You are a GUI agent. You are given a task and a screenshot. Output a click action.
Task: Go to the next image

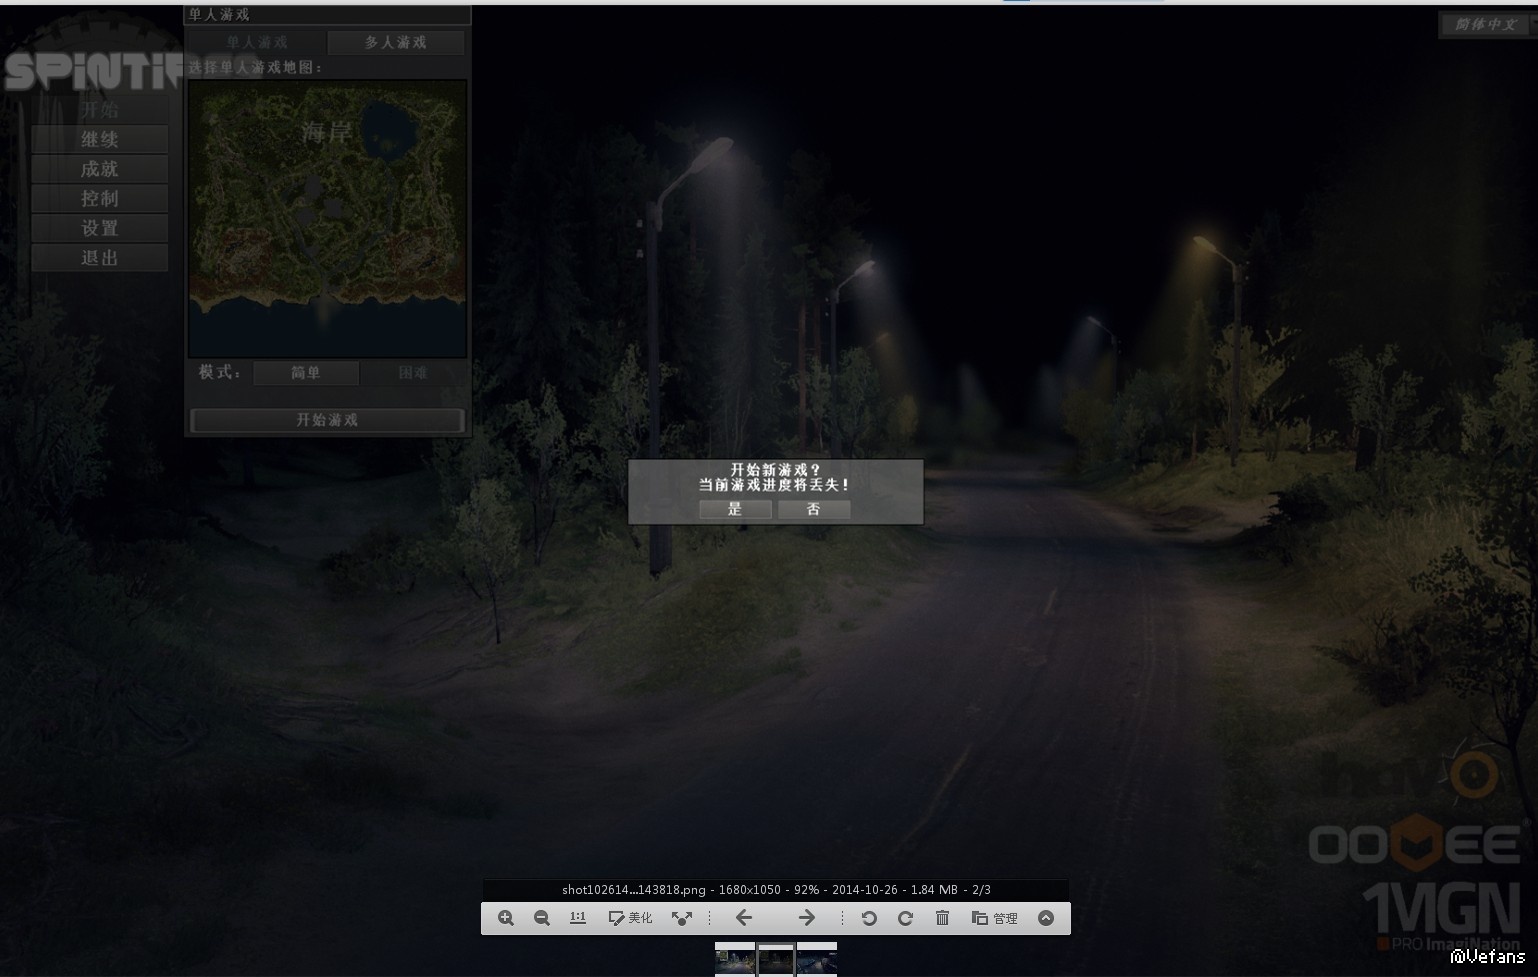click(806, 918)
